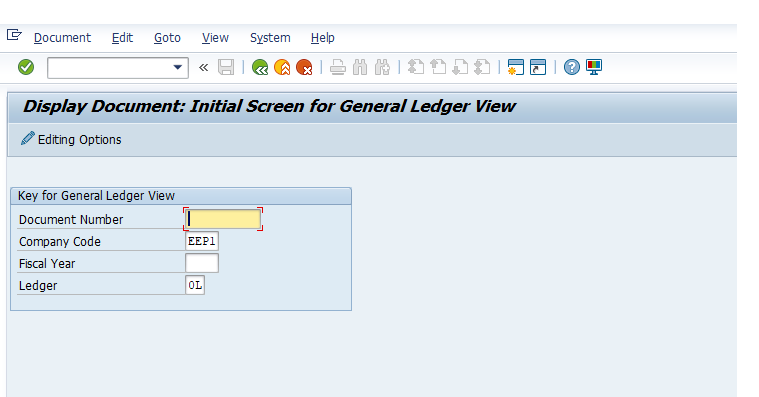The image size is (759, 397).
Task: Expand the command field dropdown arrow
Action: (178, 67)
